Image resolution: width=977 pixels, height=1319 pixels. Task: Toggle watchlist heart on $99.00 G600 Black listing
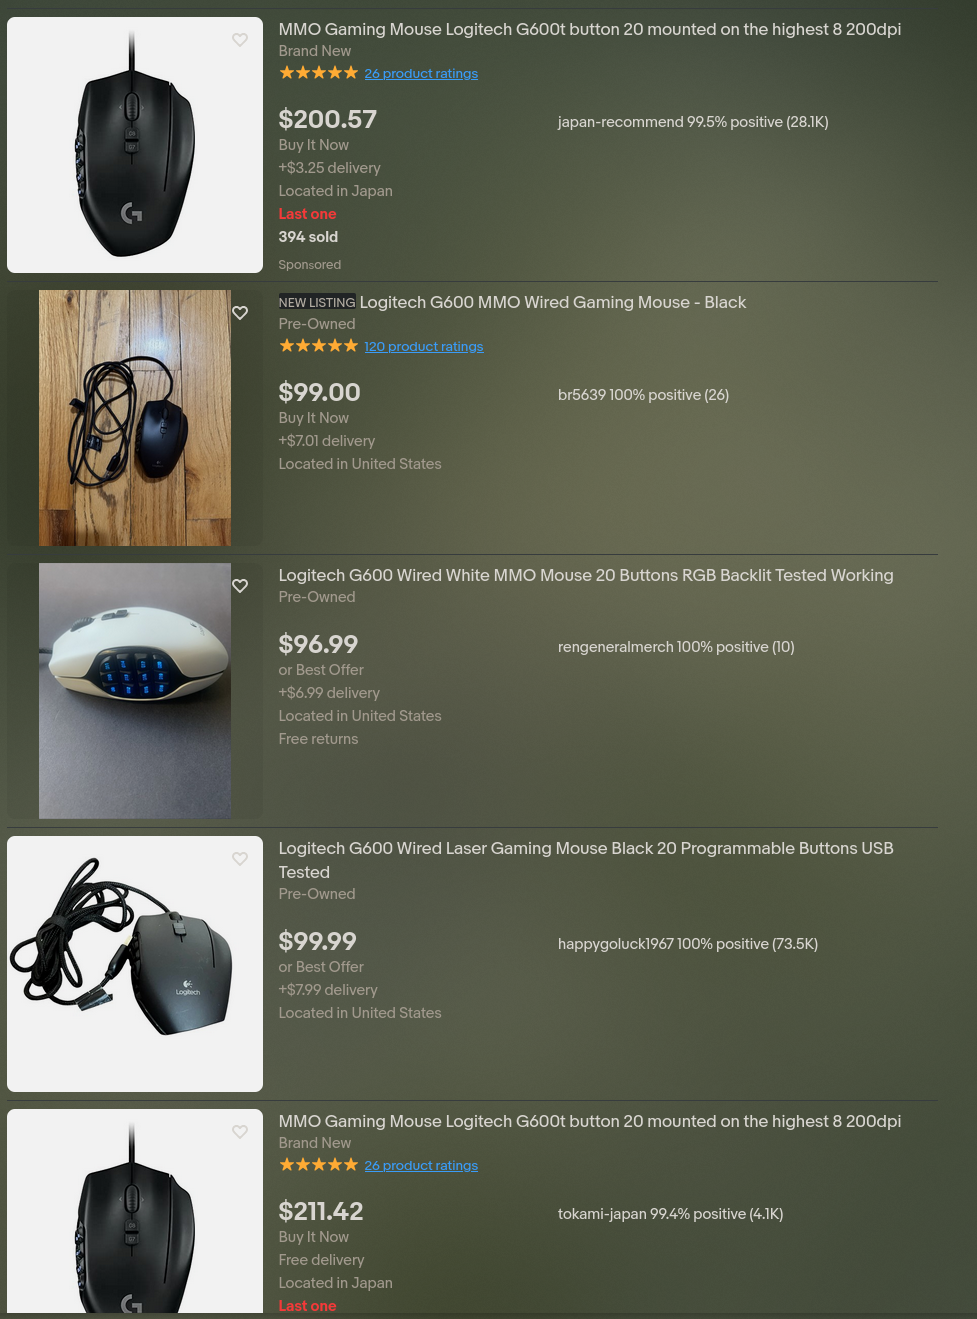coord(240,313)
